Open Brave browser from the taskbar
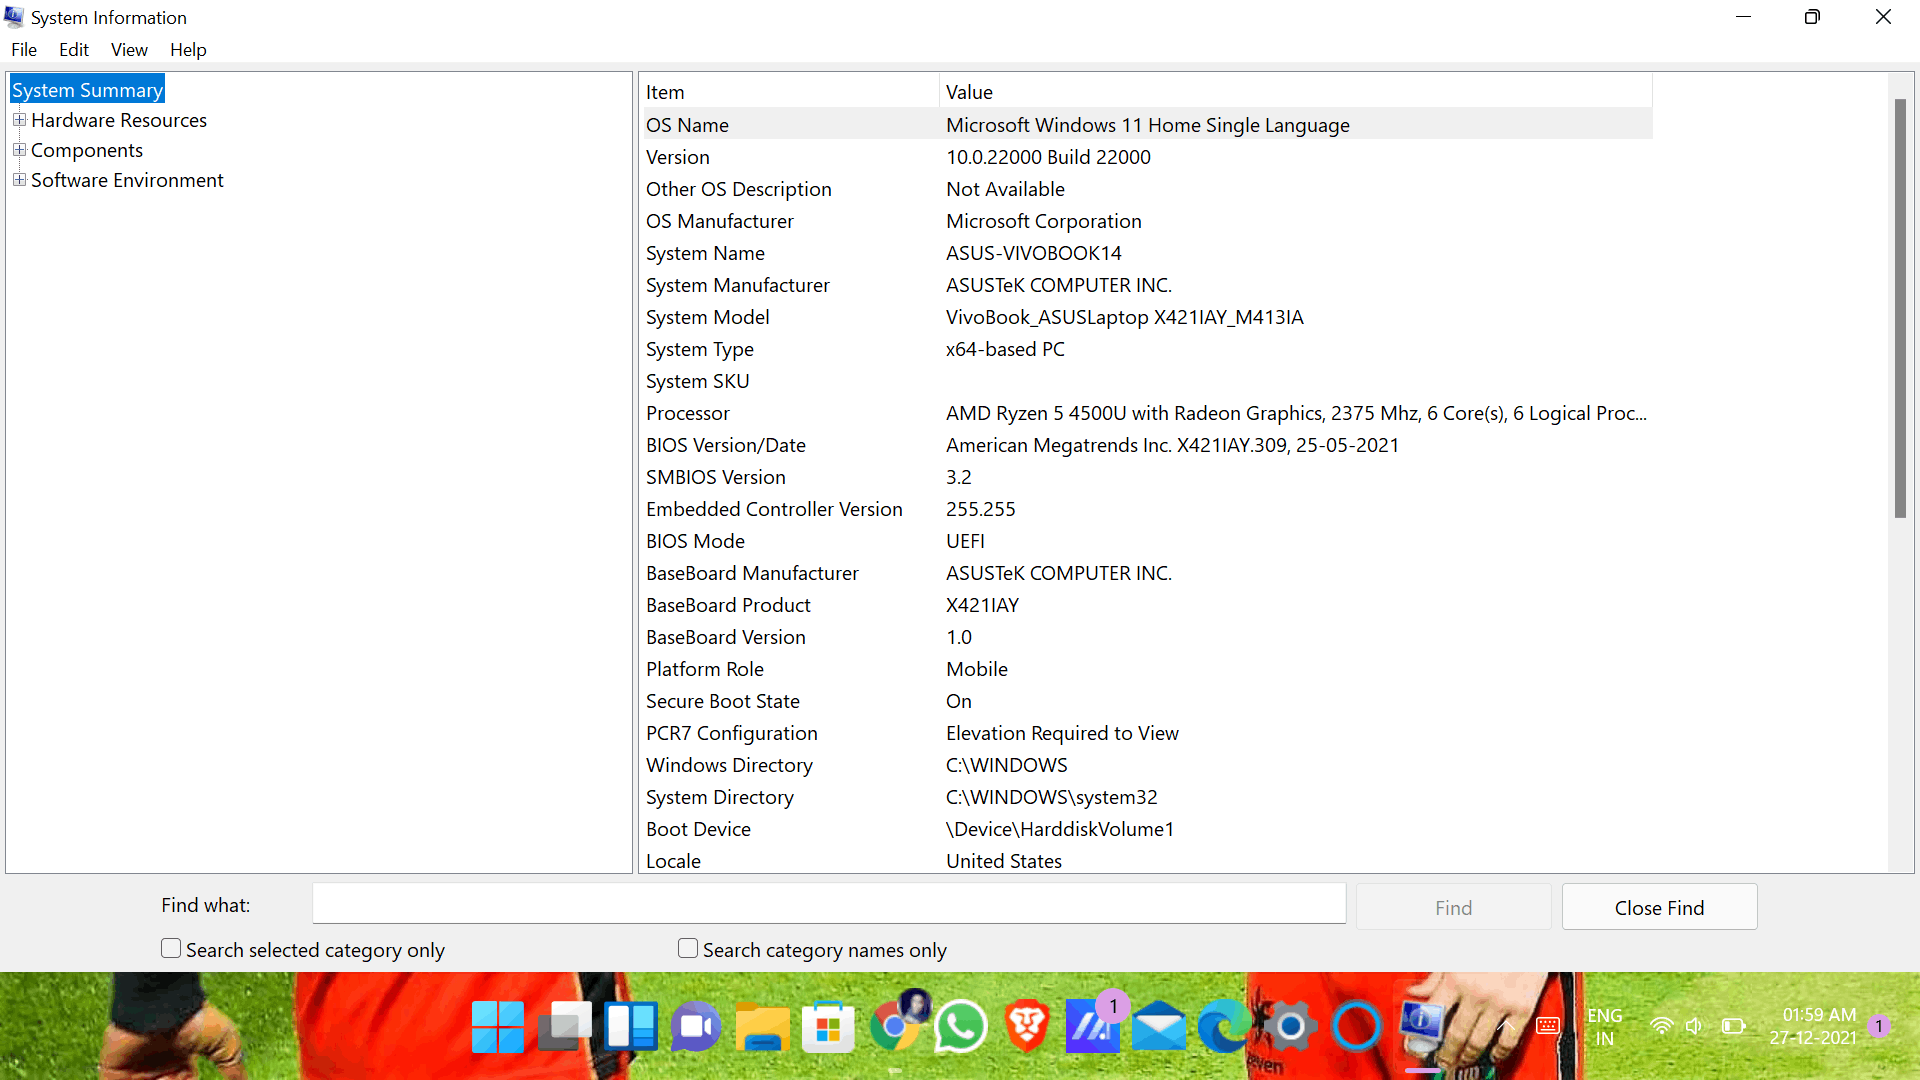The width and height of the screenshot is (1920, 1080). [1027, 1026]
